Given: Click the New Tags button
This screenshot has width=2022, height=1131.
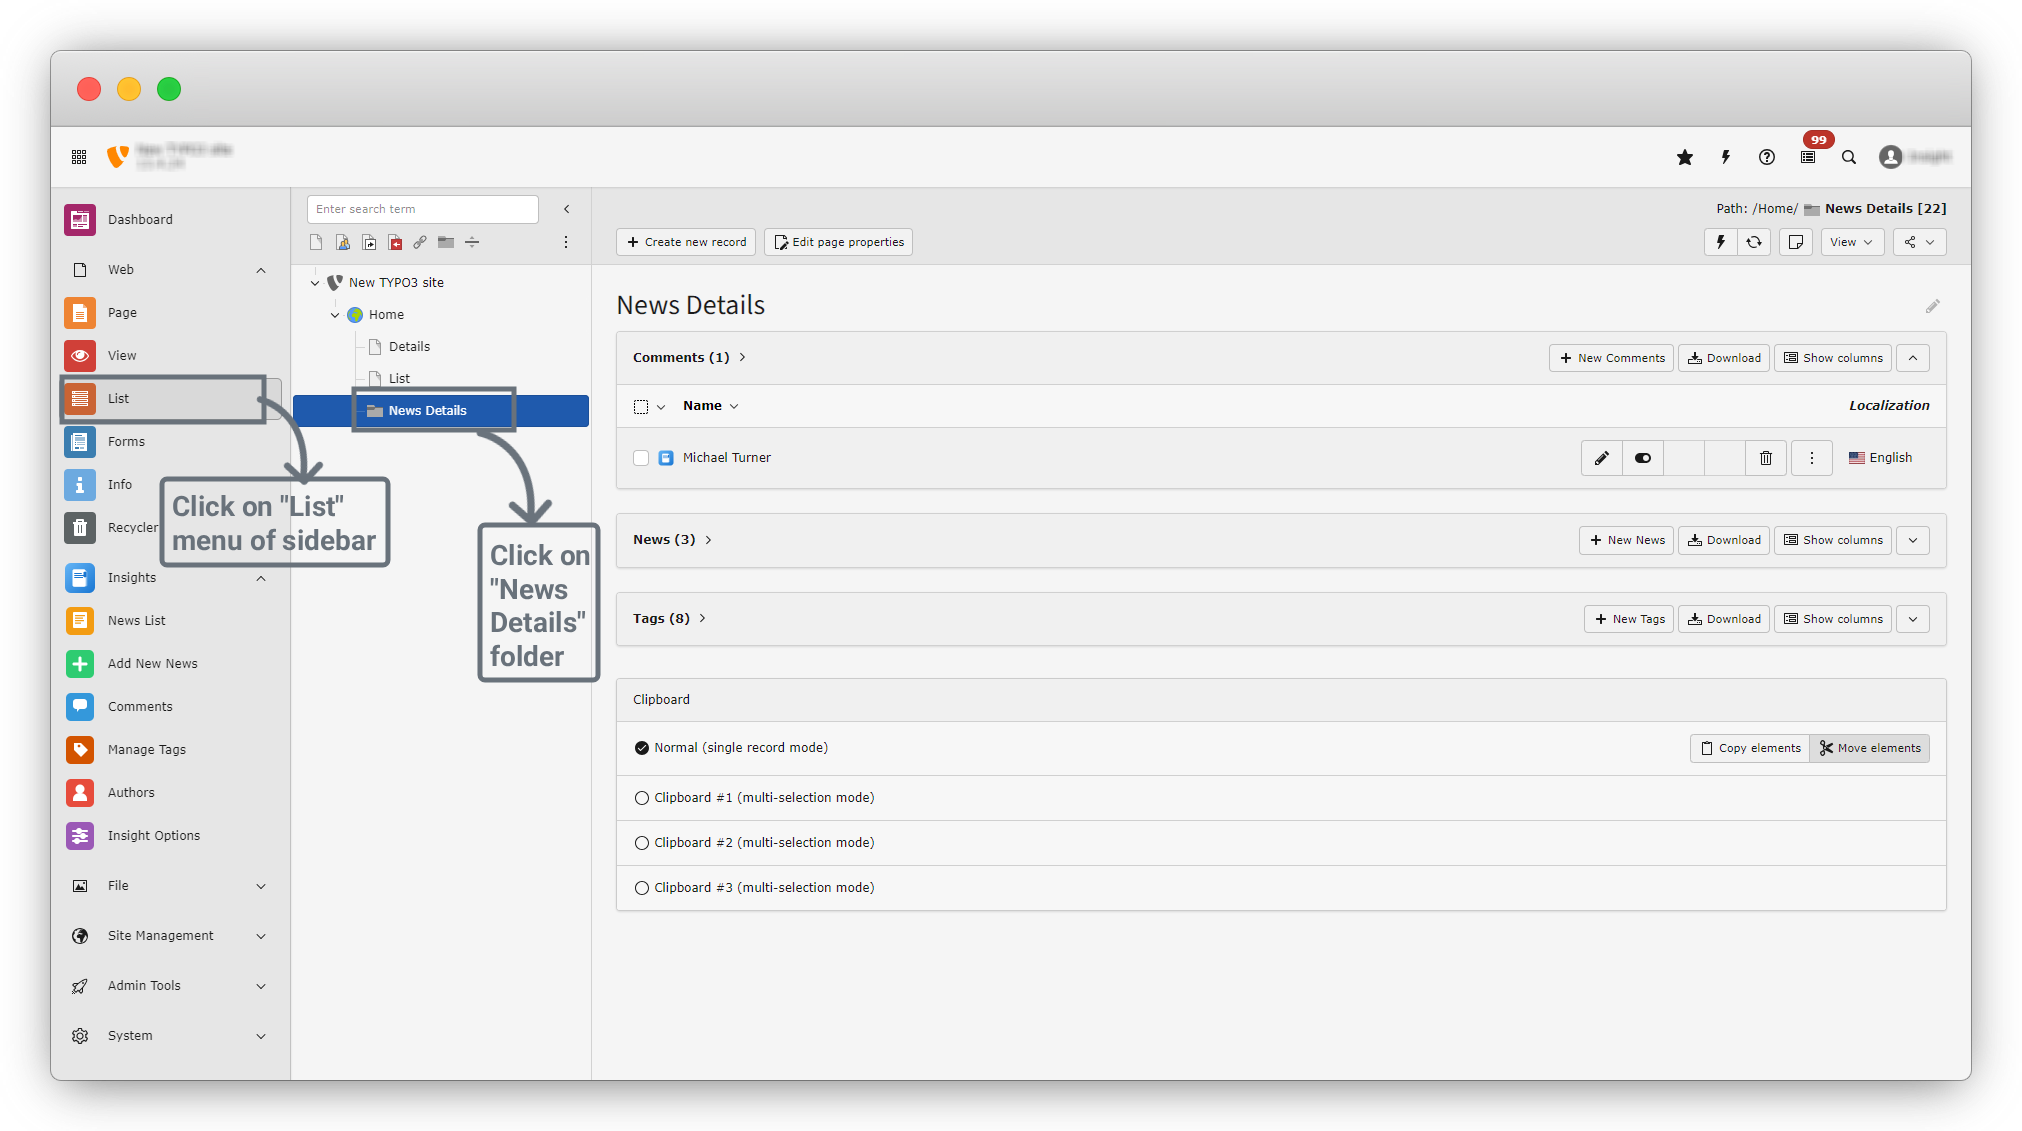Looking at the screenshot, I should [1628, 619].
